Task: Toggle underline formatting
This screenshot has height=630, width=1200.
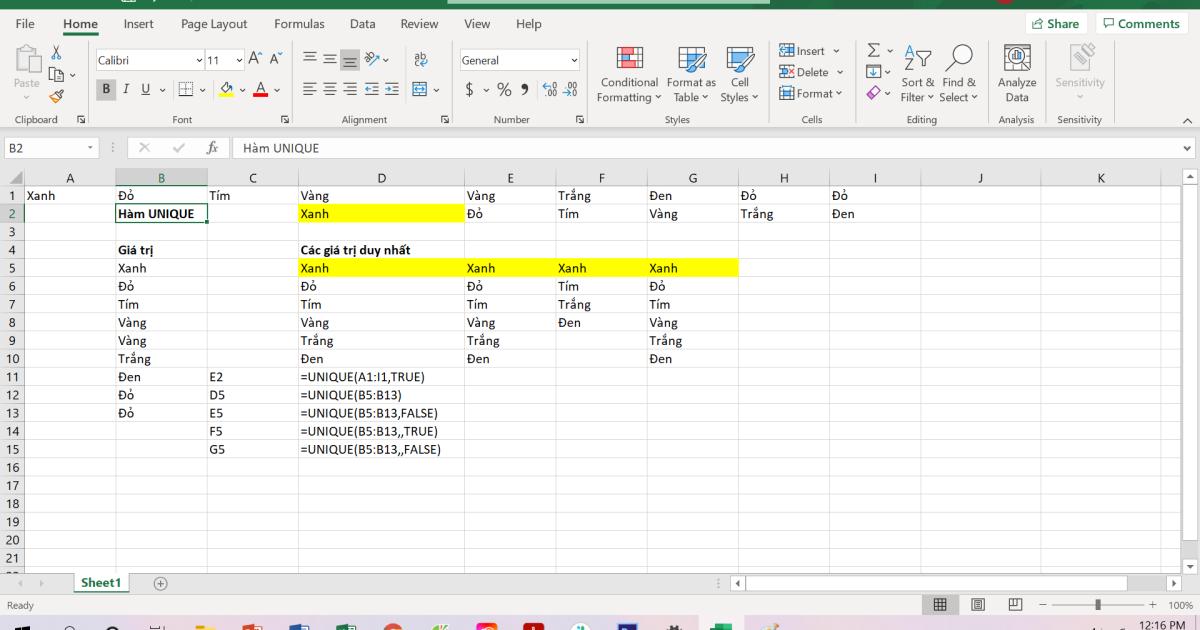Action: click(143, 89)
